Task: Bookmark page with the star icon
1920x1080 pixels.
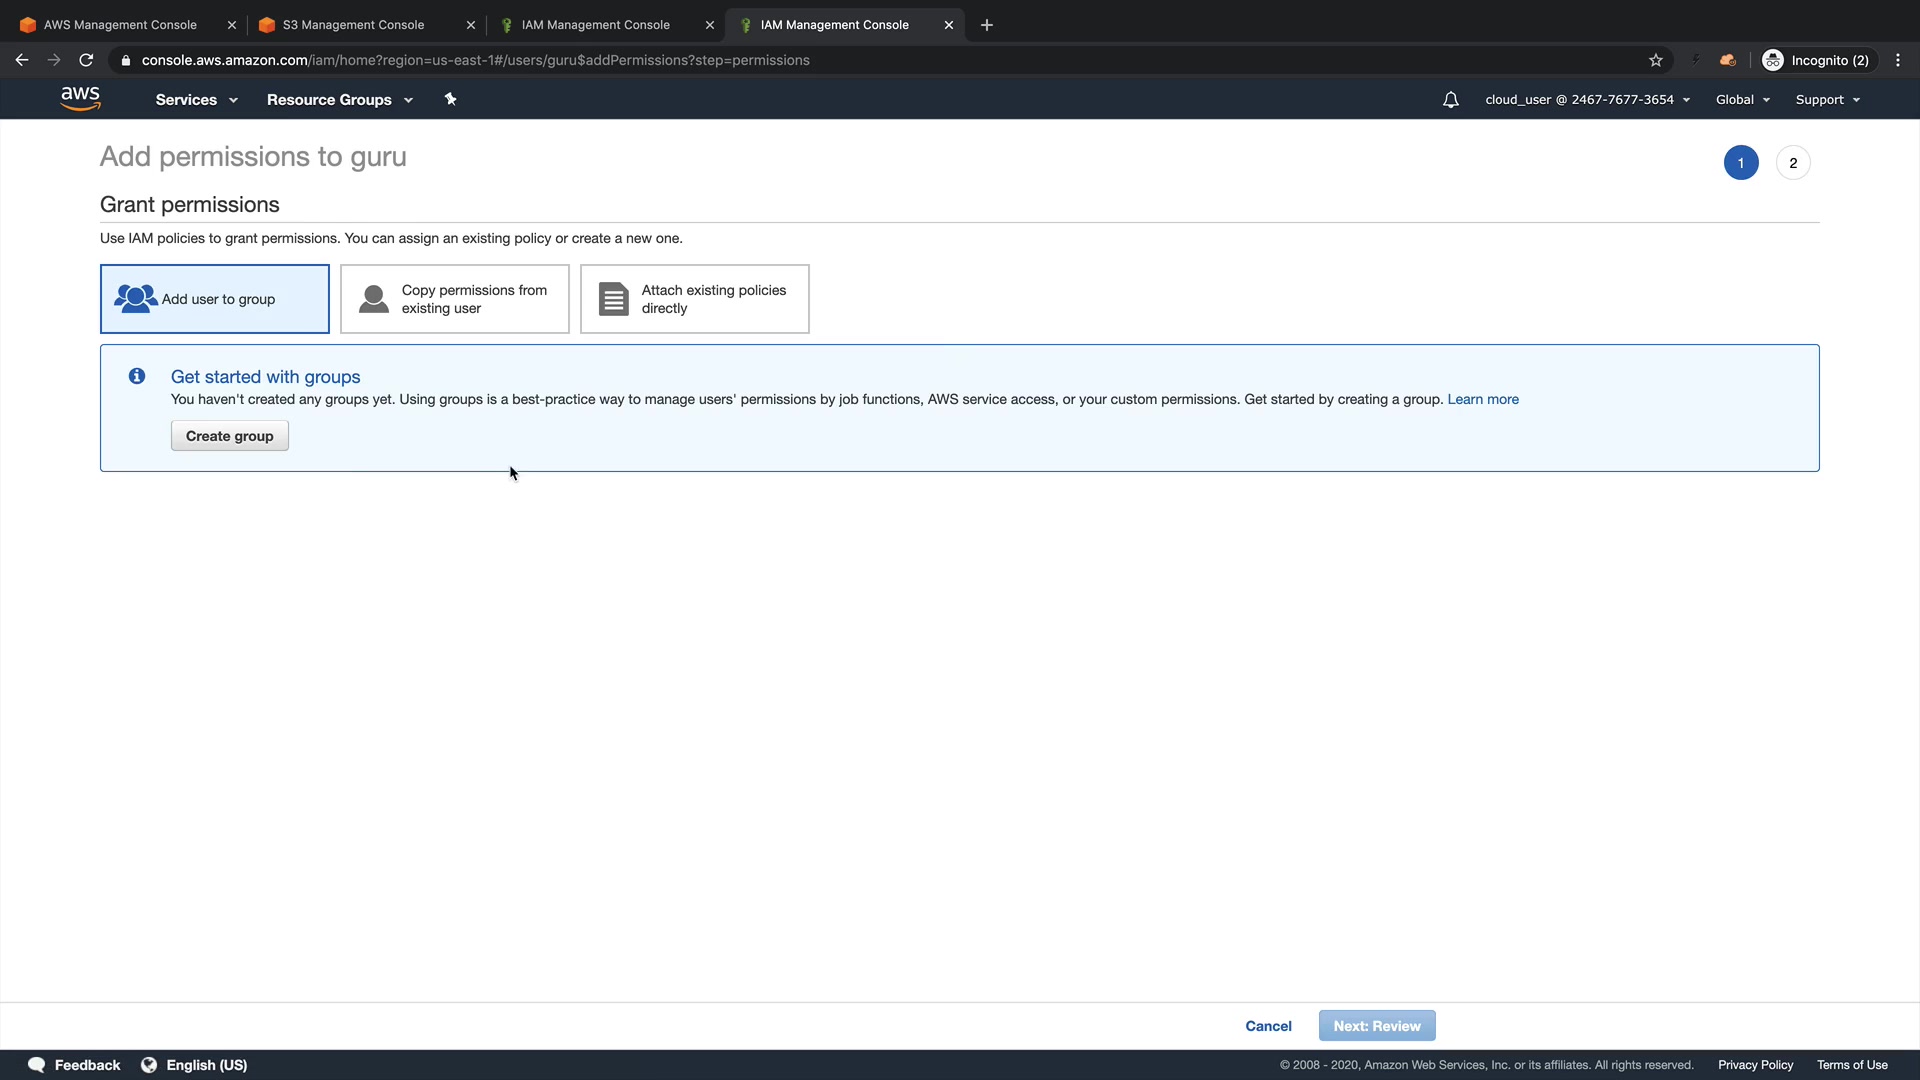Action: pyautogui.click(x=1656, y=60)
